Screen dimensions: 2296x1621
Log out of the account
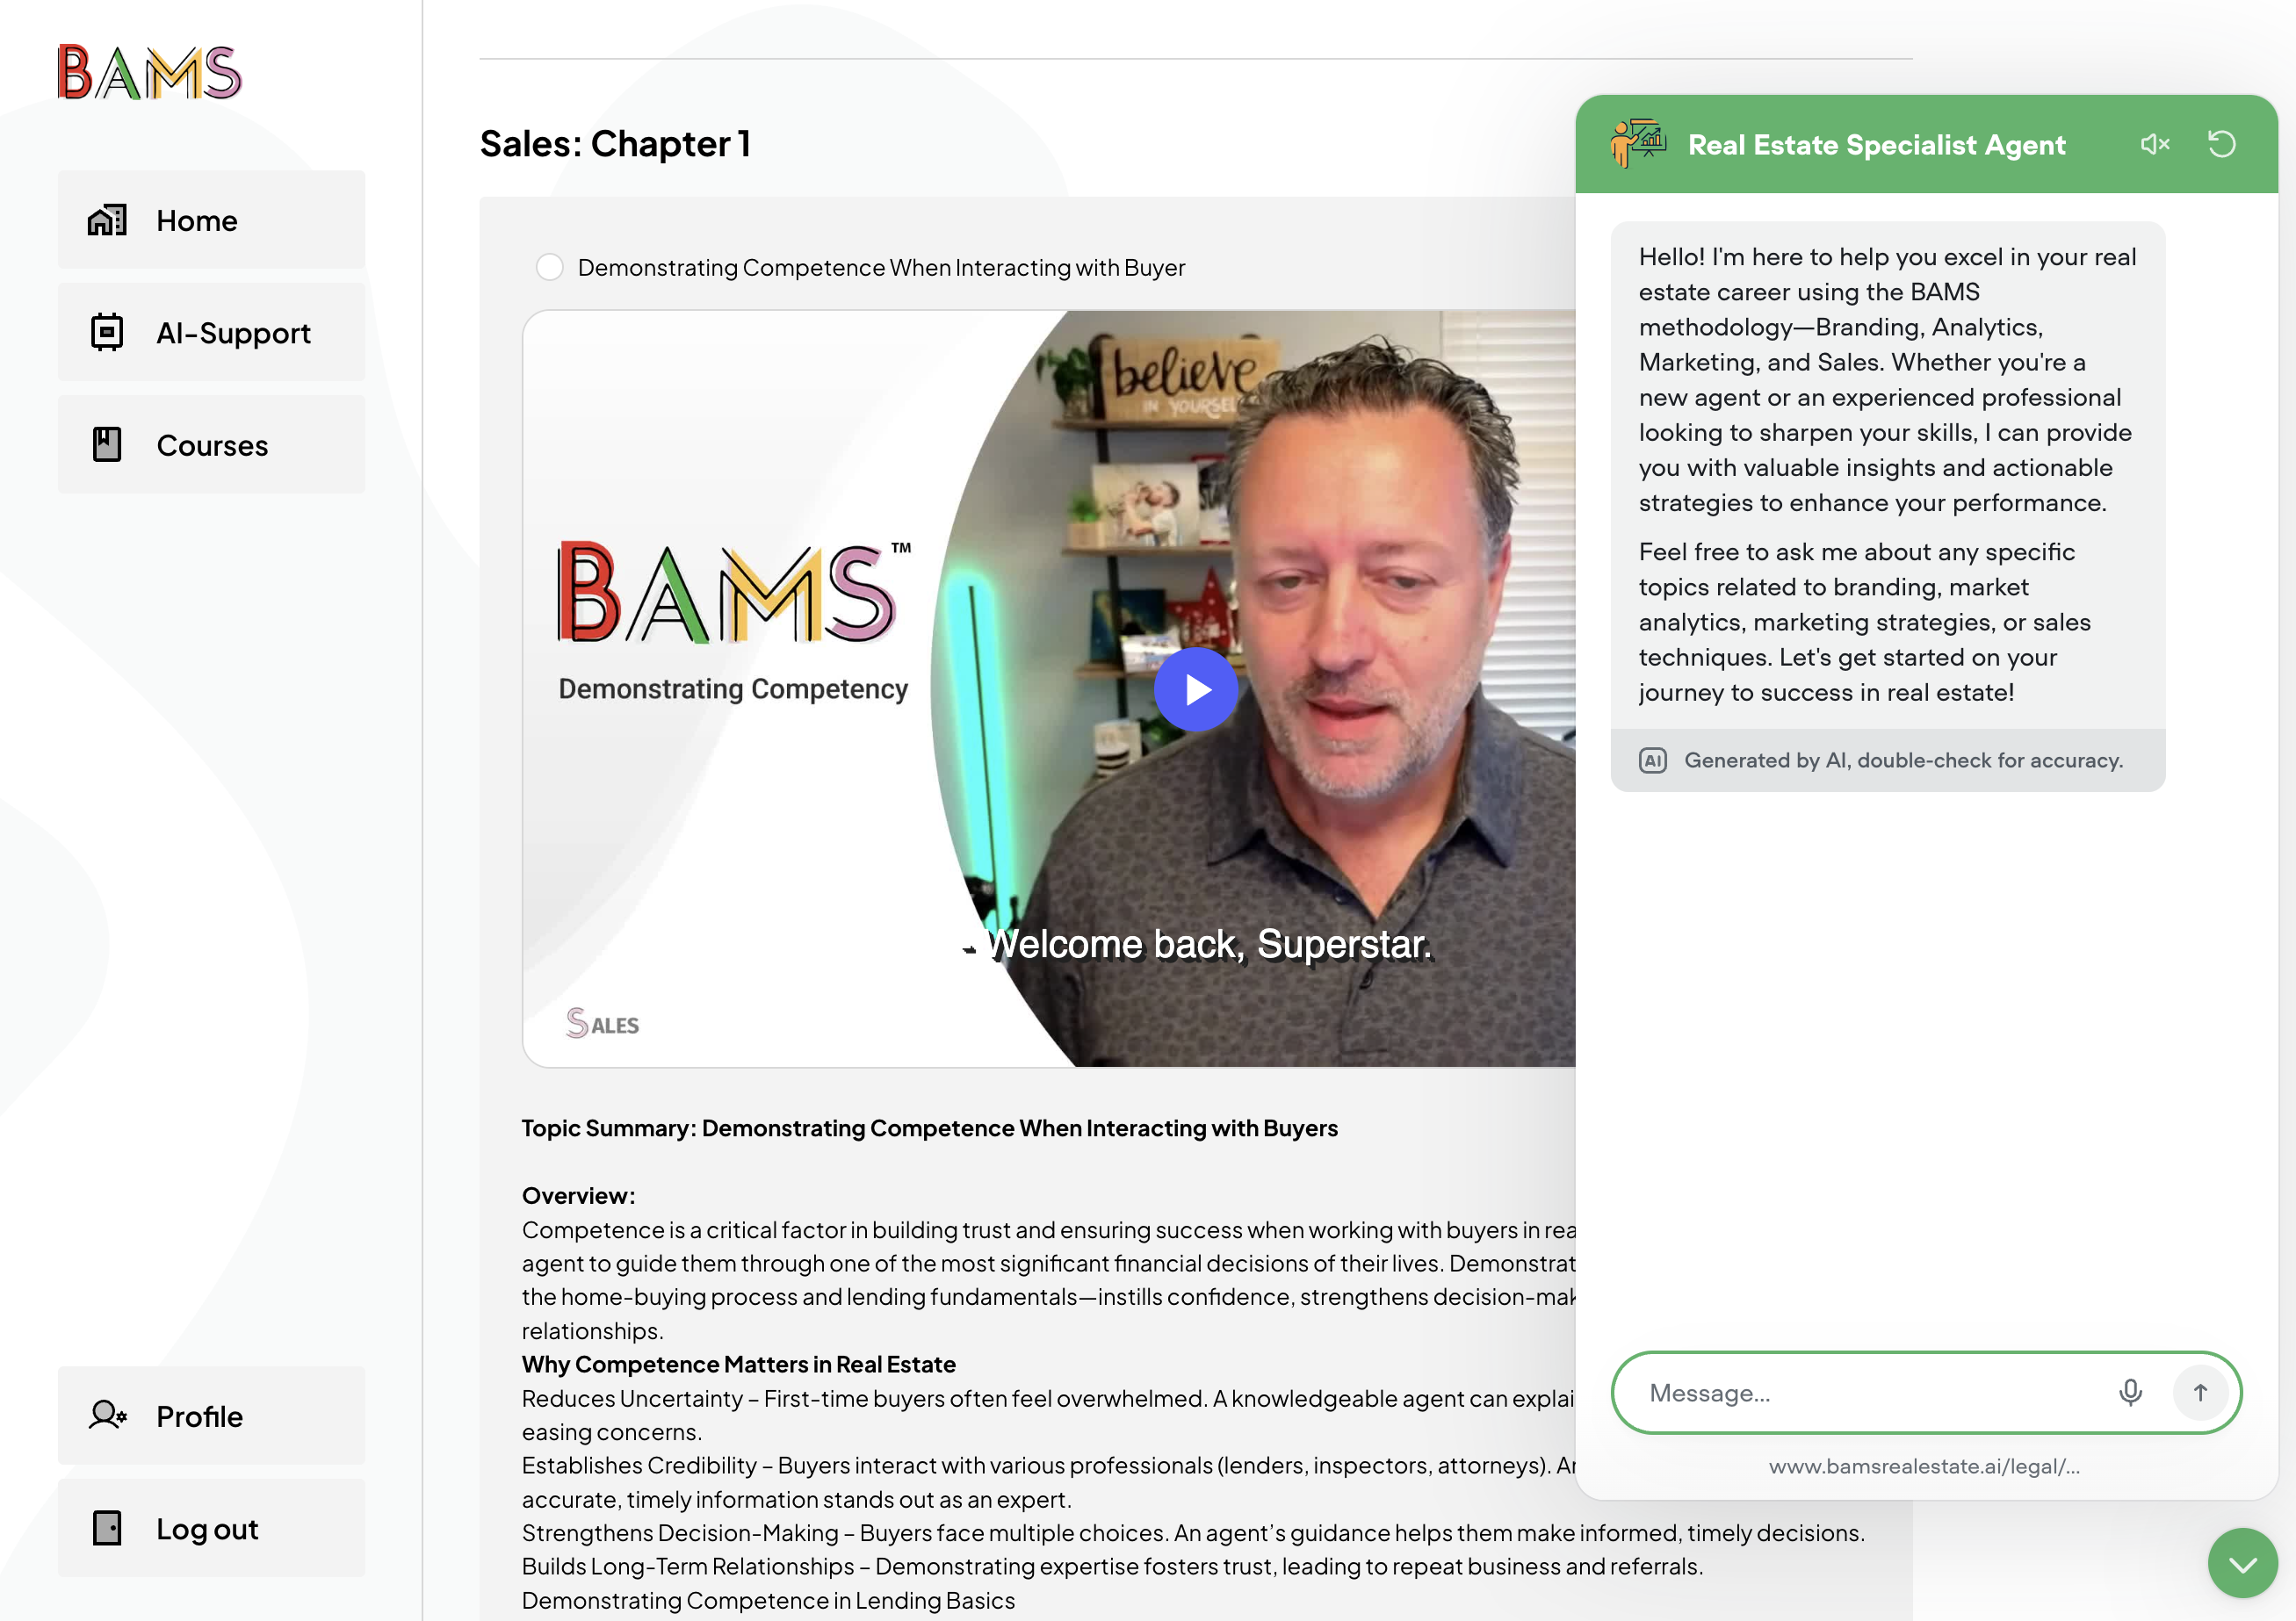211,1529
